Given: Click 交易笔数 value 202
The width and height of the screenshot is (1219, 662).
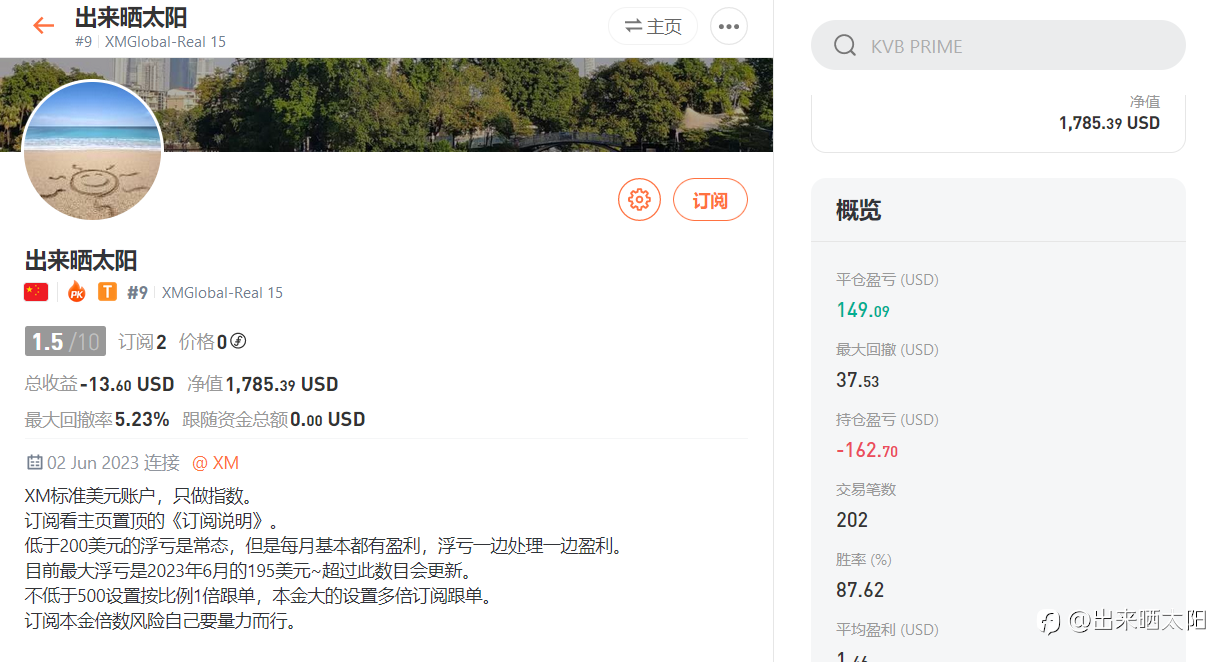Looking at the screenshot, I should click(852, 520).
